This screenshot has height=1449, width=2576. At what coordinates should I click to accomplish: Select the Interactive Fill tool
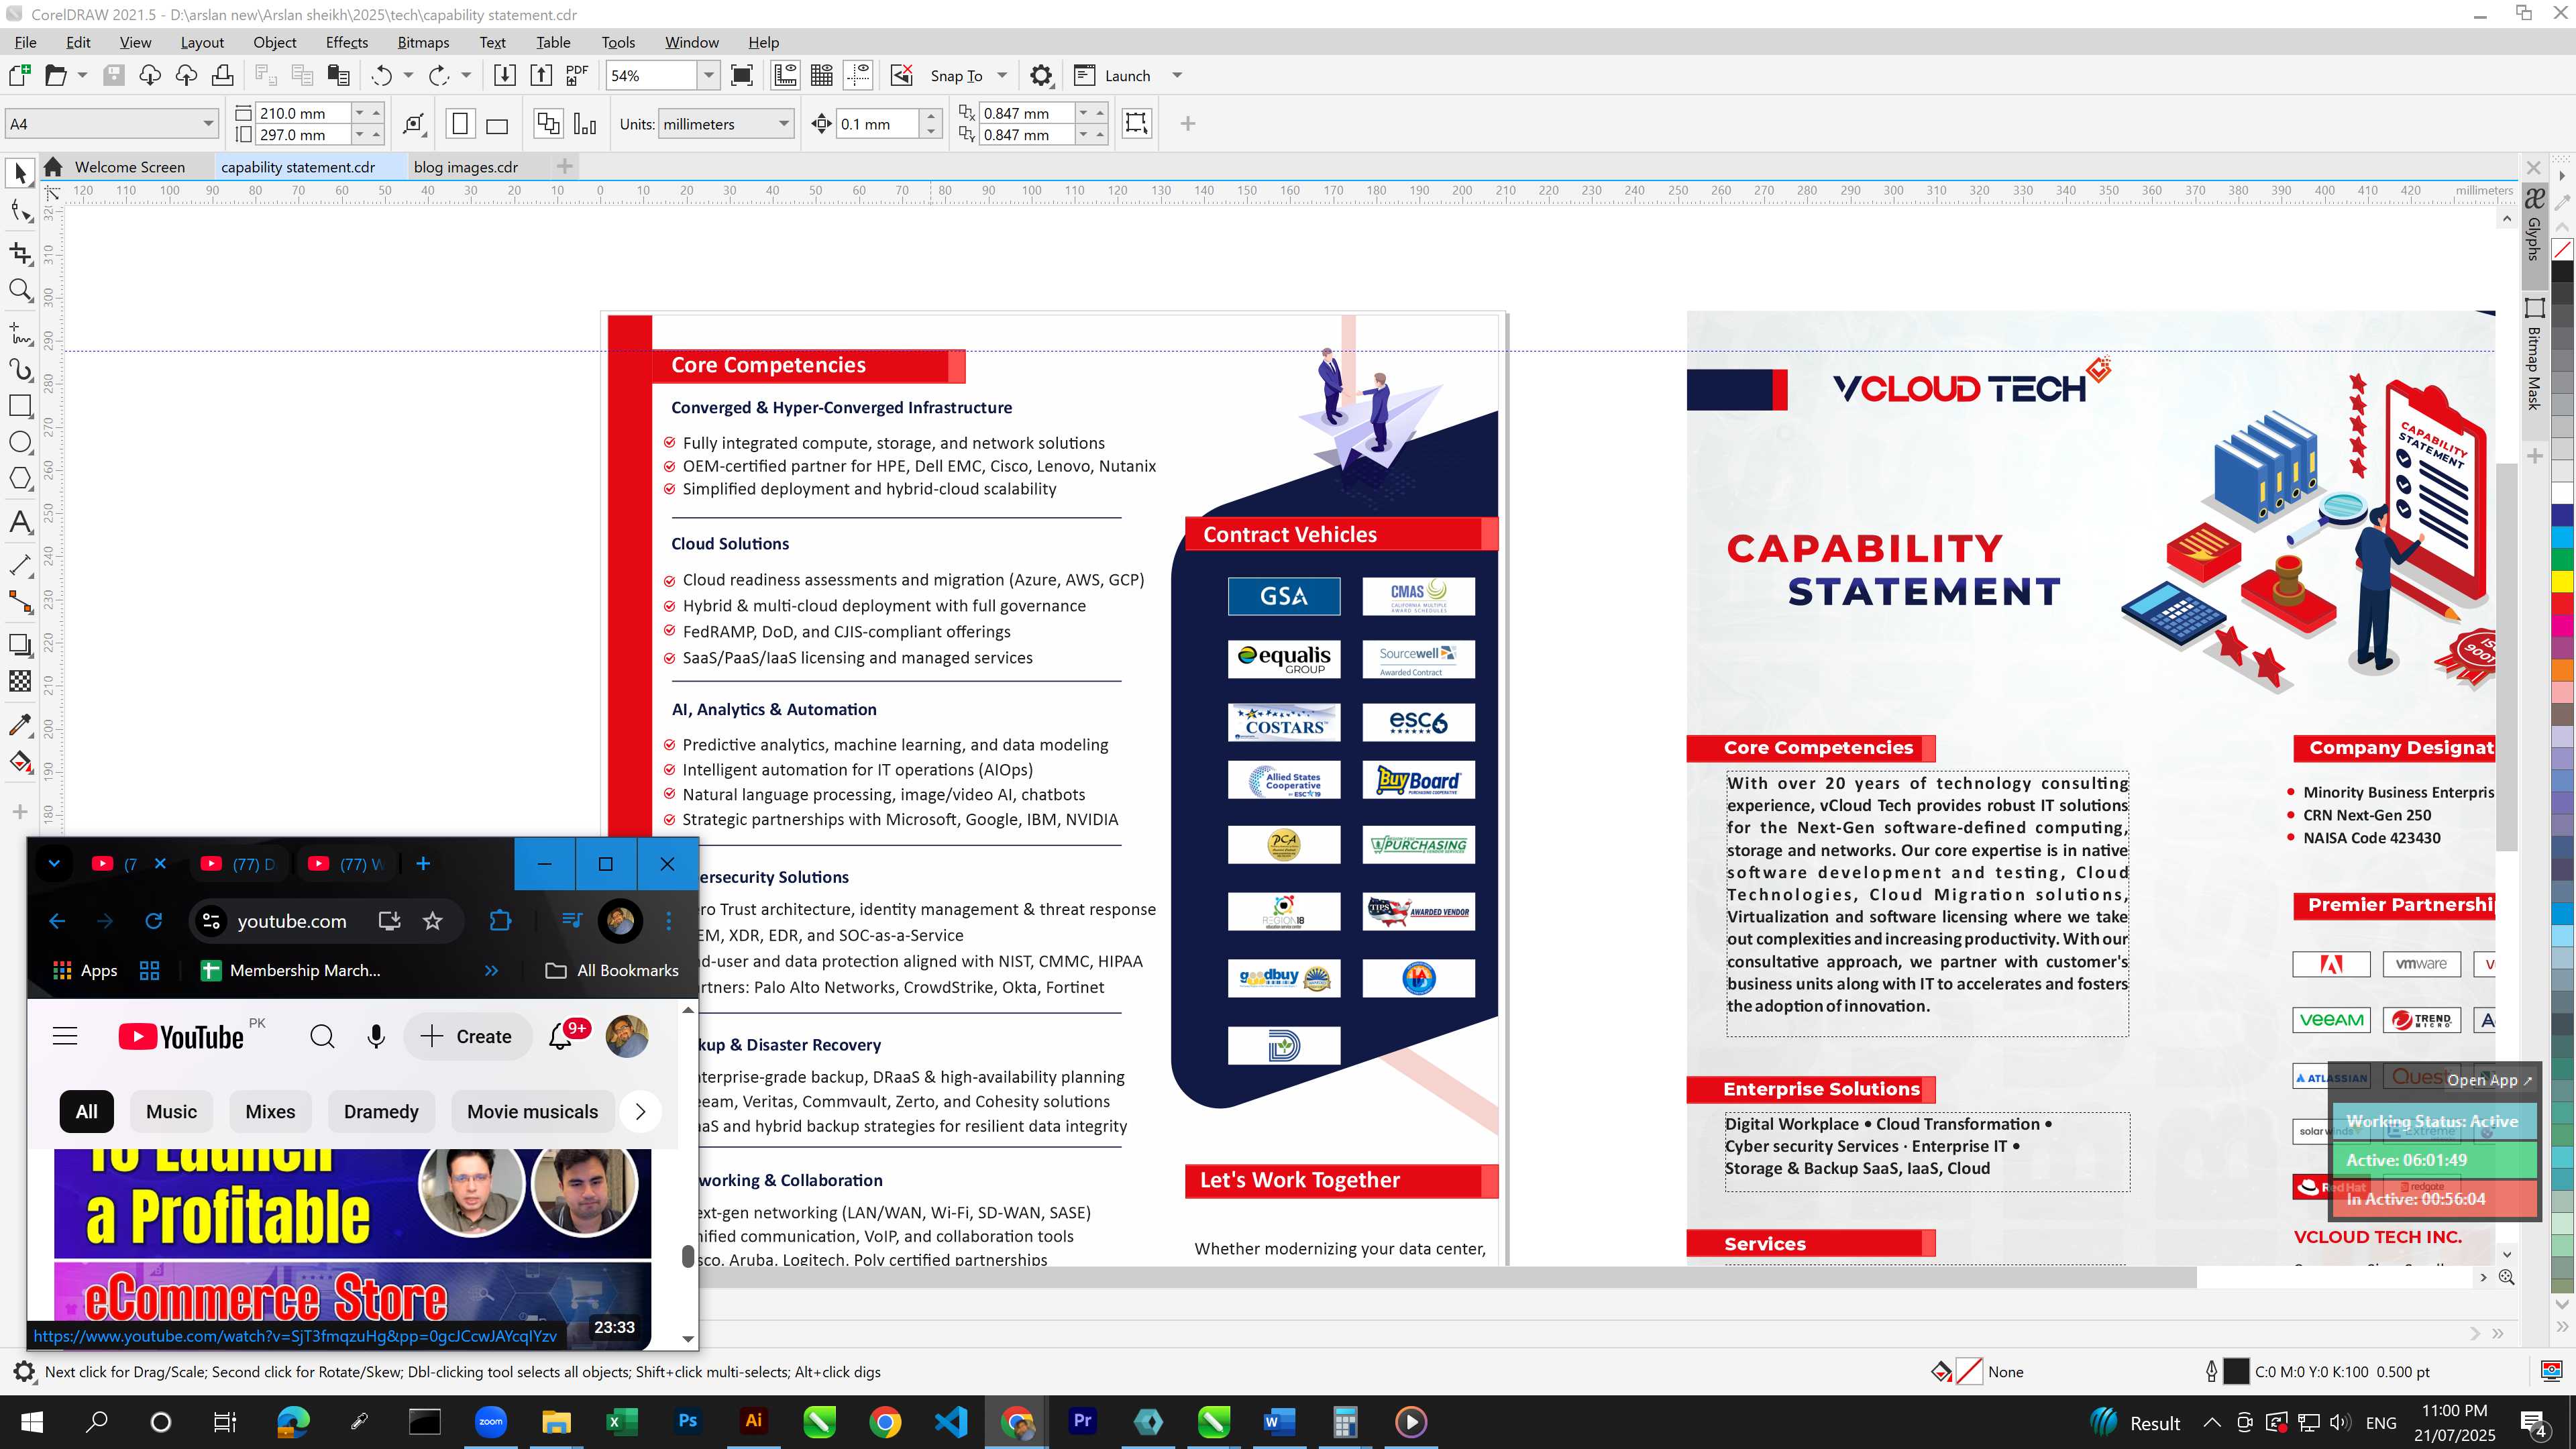point(20,762)
